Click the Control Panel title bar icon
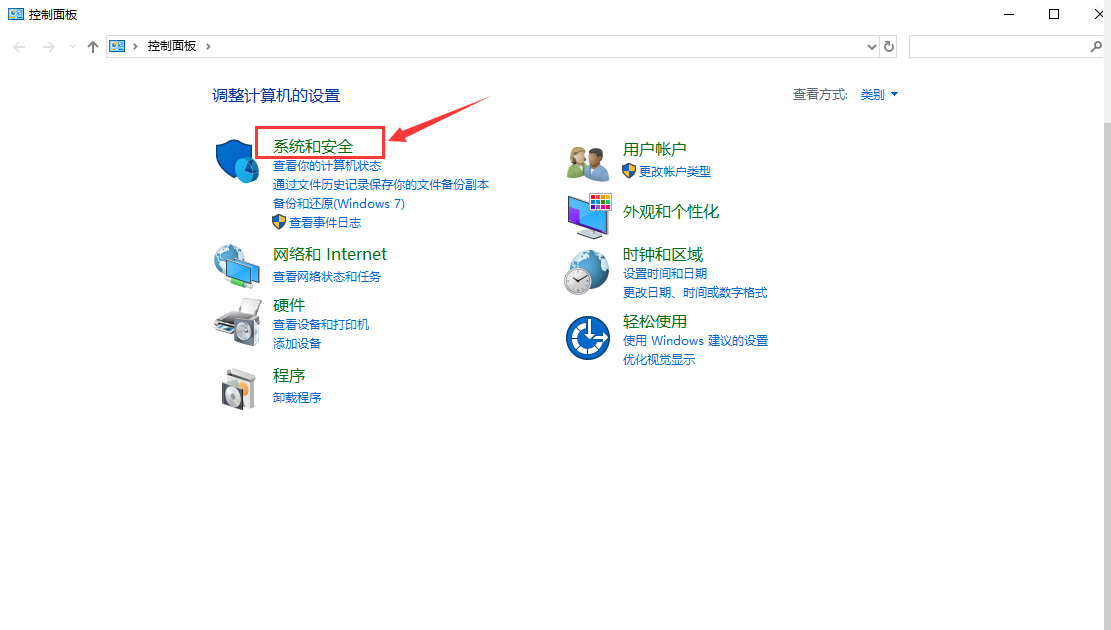This screenshot has height=630, width=1111. (x=16, y=14)
